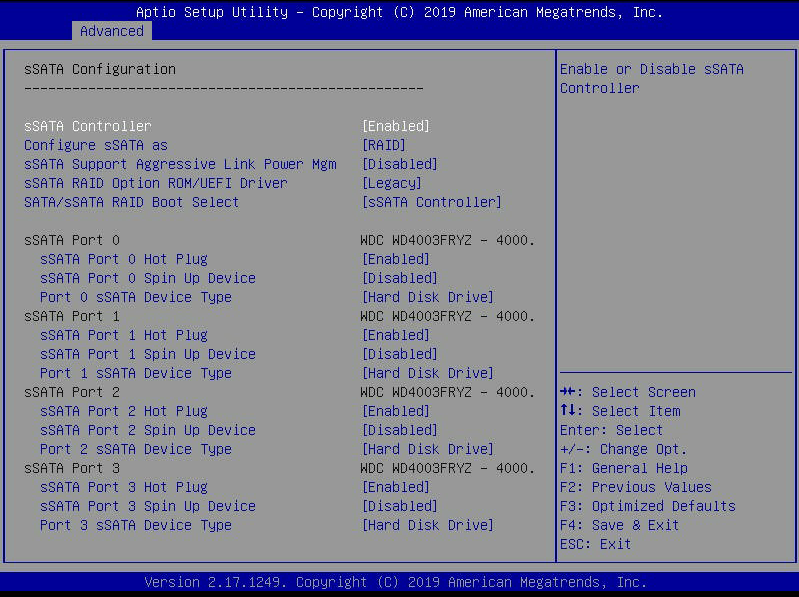
Task: Toggle sSATA Port 0 Hot Plug setting
Action: [395, 259]
